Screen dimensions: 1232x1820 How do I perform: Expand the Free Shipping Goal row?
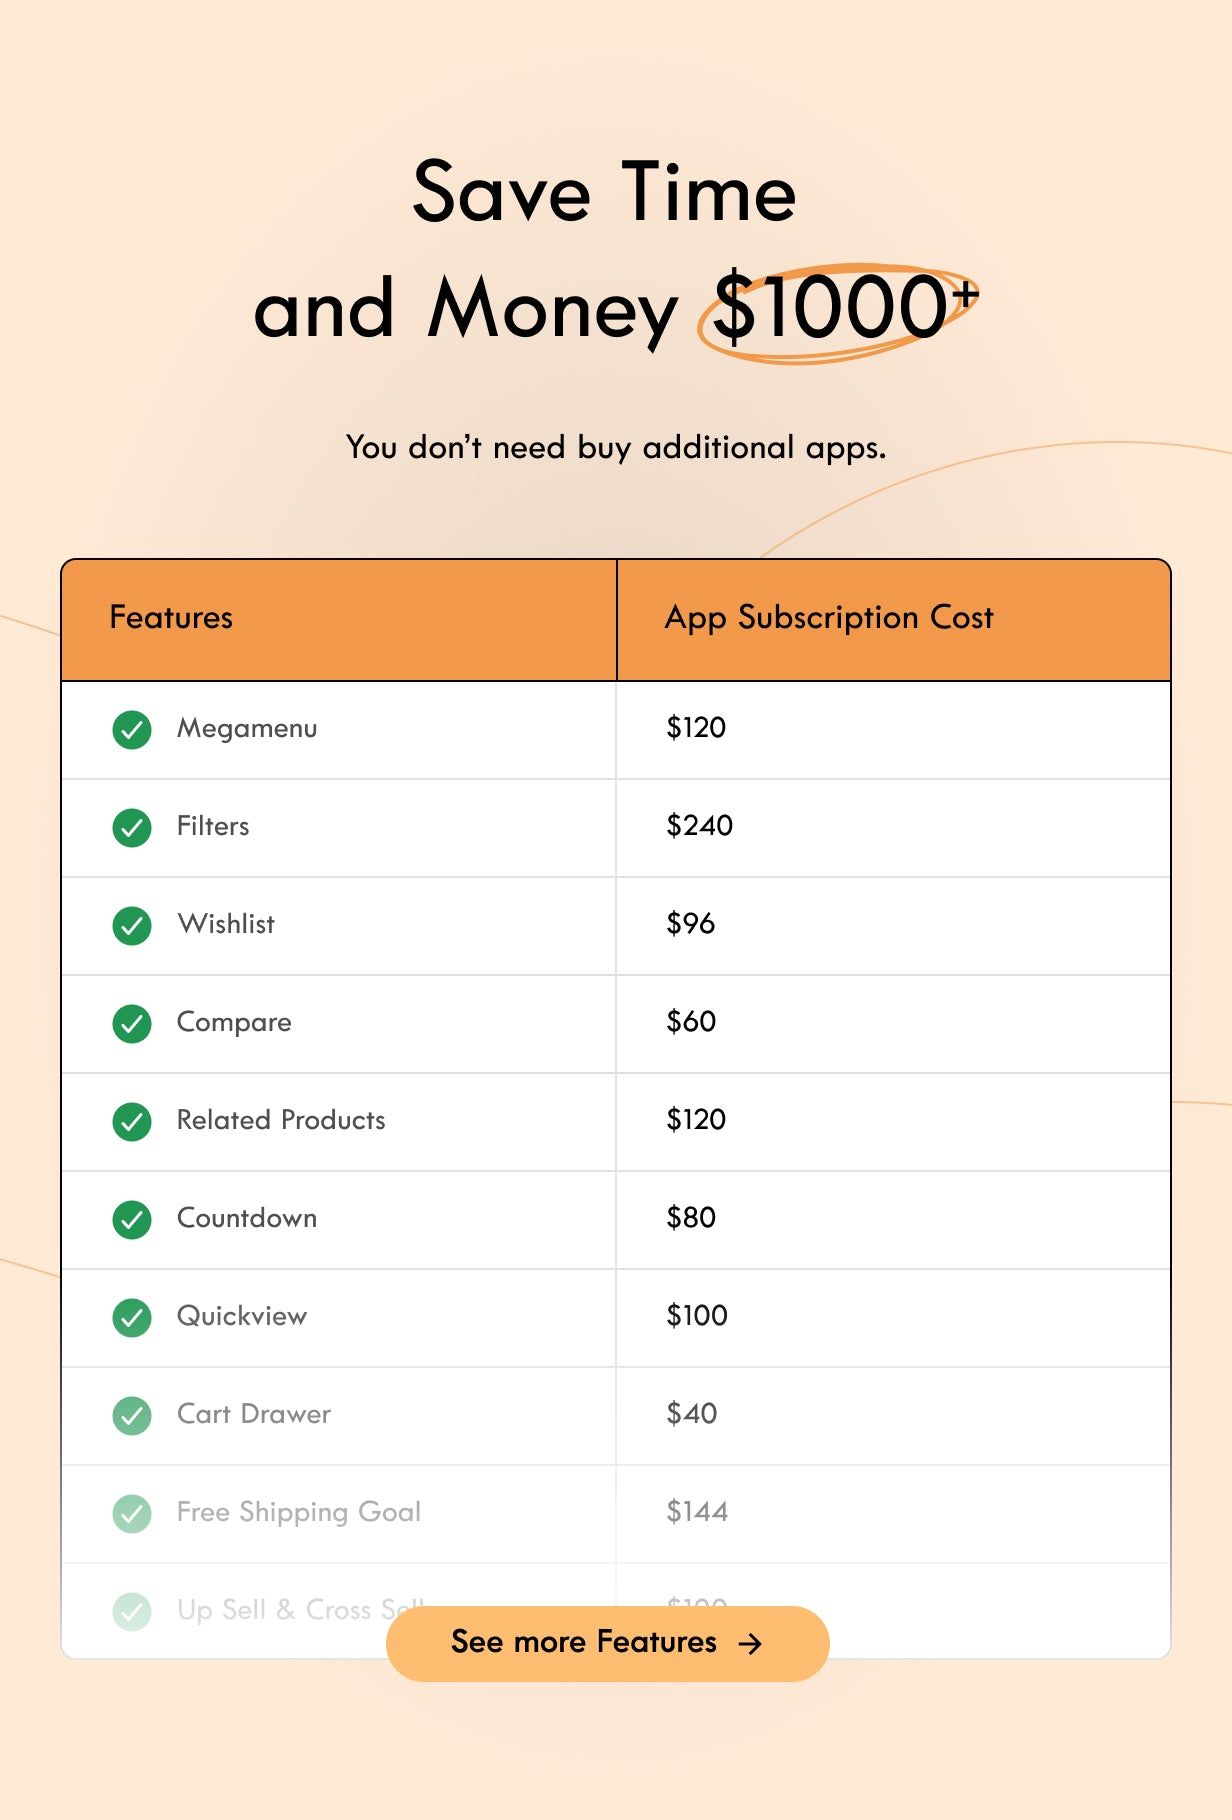coord(300,1513)
